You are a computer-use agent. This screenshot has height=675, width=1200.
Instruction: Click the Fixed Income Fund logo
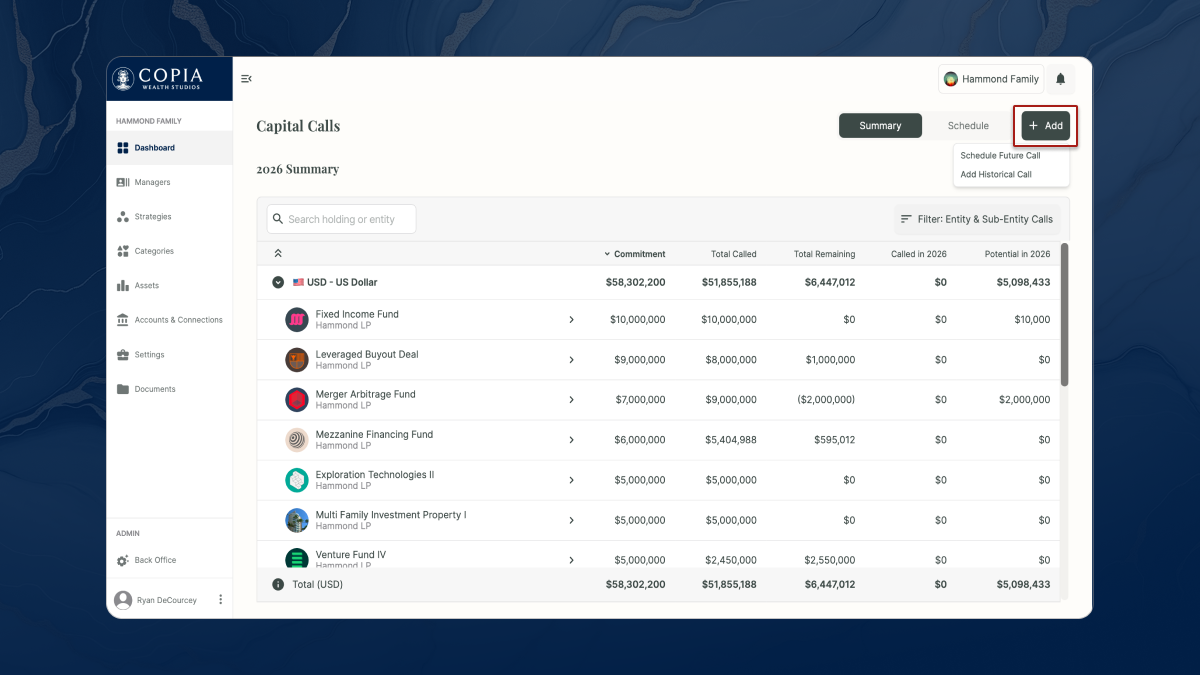pos(296,320)
